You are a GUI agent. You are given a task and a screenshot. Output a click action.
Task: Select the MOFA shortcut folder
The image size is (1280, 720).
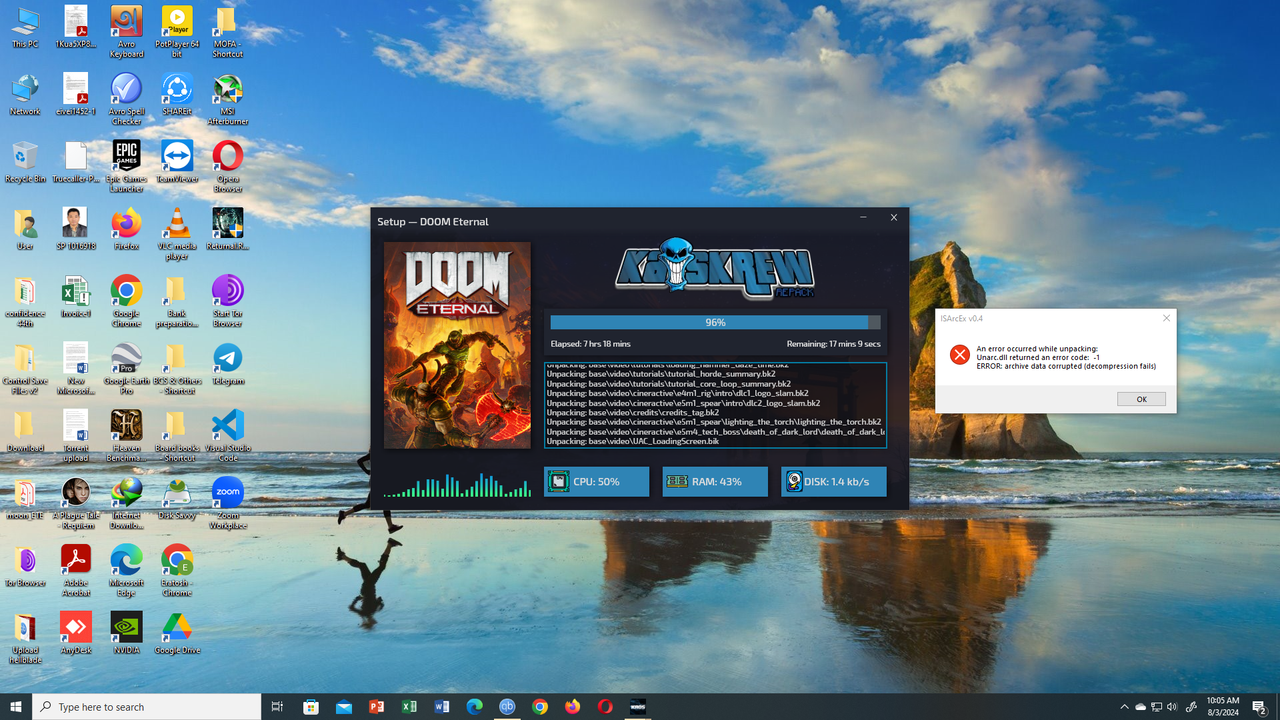228,32
